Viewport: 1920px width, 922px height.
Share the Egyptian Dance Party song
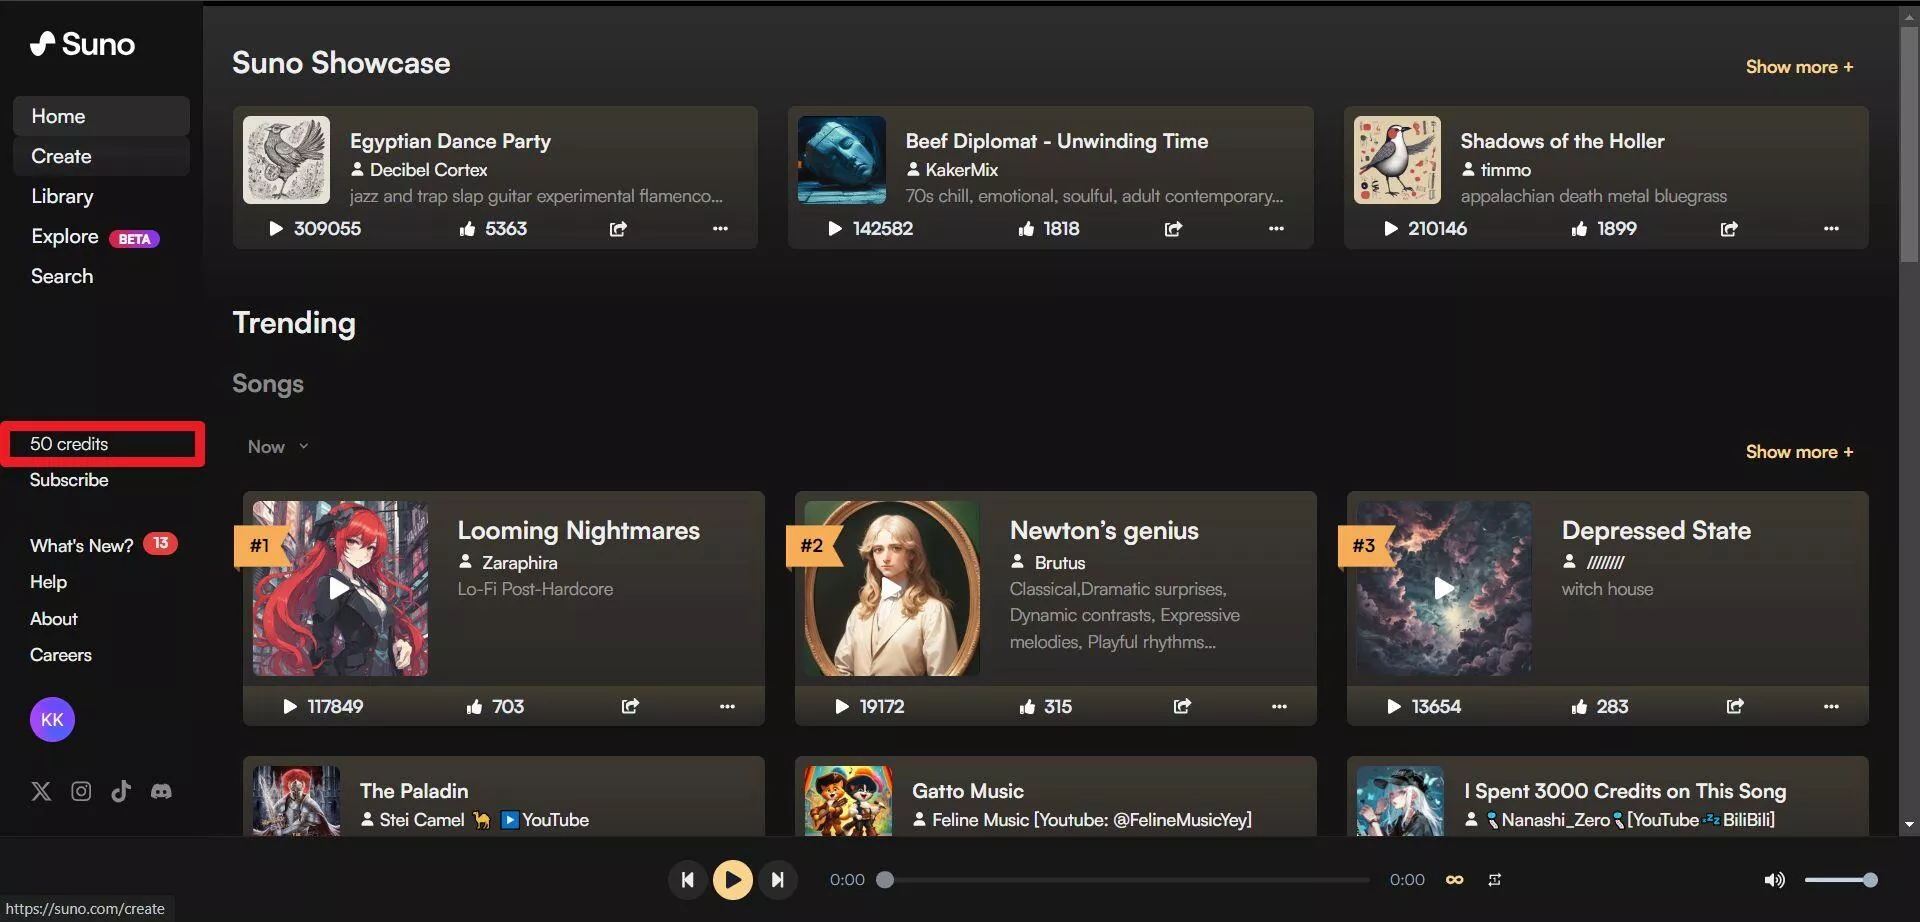point(618,229)
